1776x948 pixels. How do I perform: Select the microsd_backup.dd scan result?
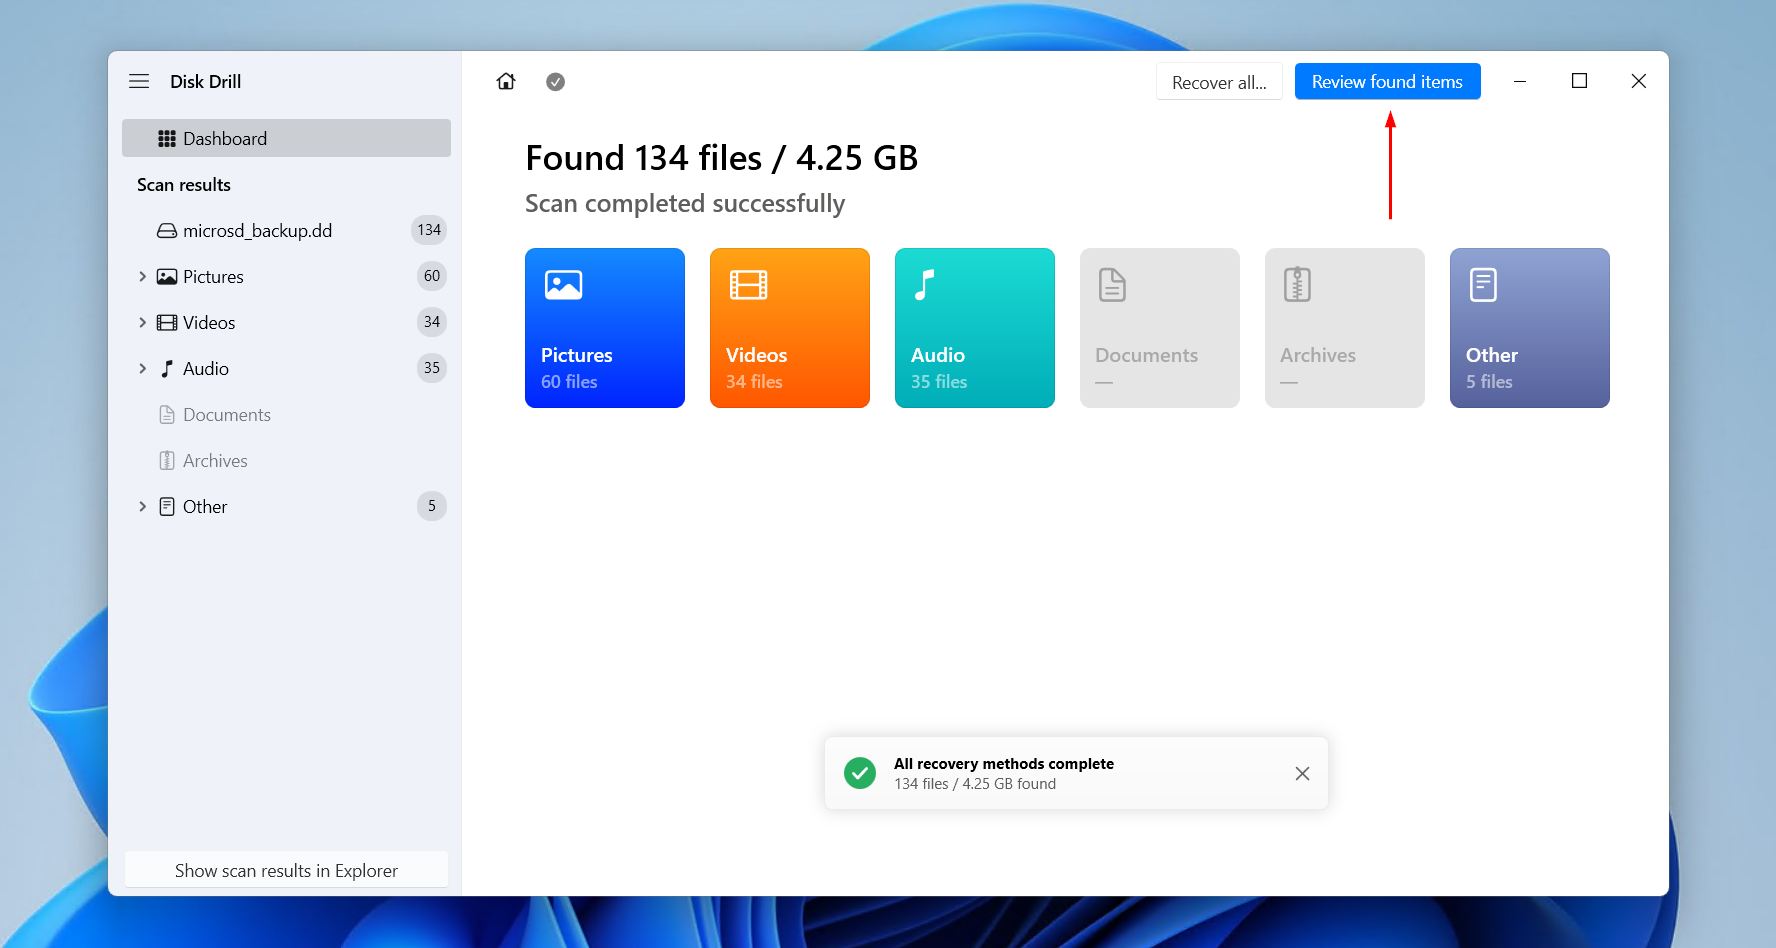pos(257,230)
